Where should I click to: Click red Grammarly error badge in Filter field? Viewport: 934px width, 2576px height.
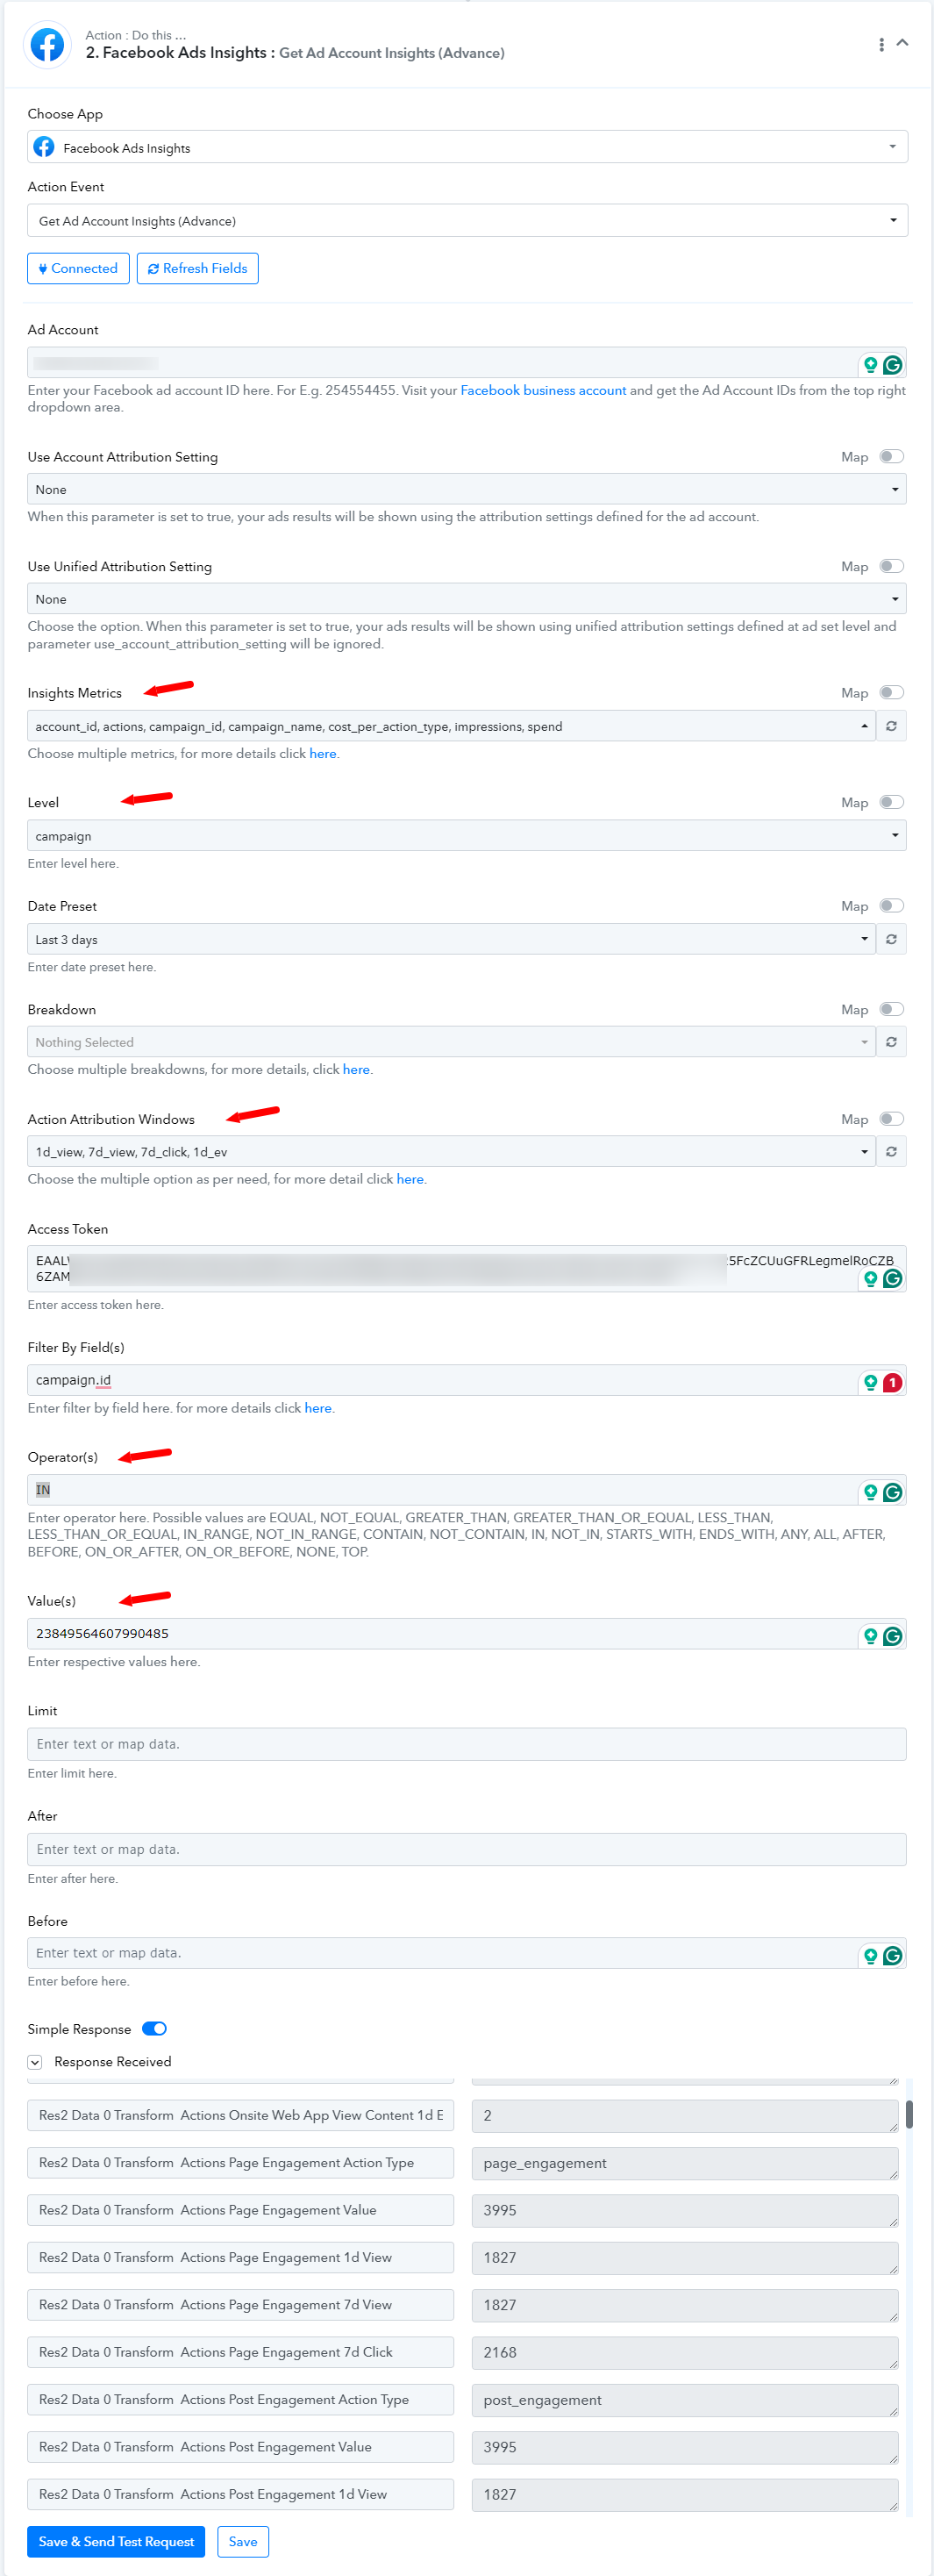point(893,1382)
